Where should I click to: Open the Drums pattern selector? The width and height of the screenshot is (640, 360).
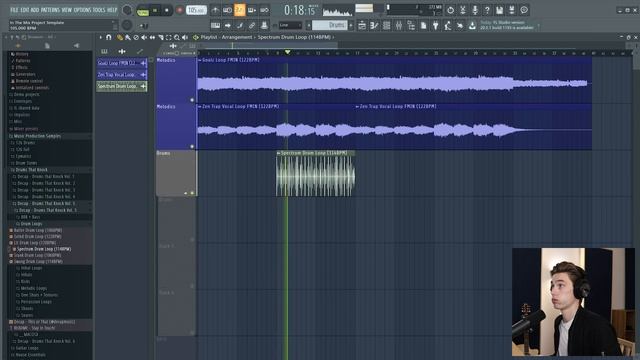pyautogui.click(x=329, y=25)
